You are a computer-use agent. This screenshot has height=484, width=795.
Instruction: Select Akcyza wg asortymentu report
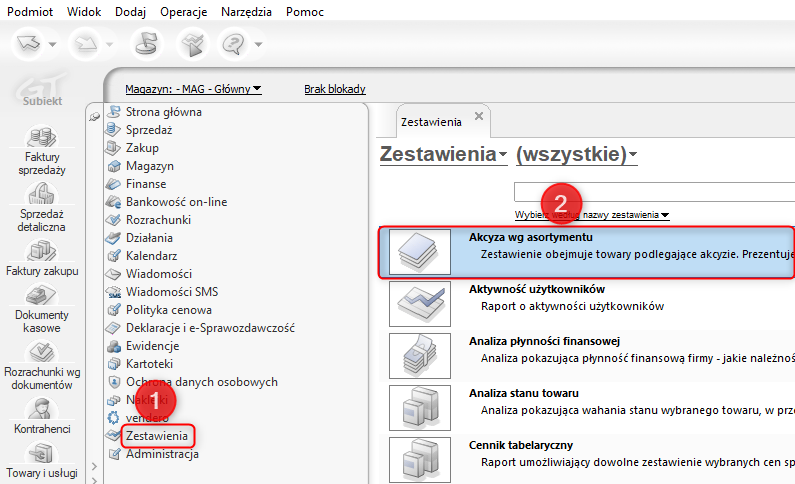point(587,252)
